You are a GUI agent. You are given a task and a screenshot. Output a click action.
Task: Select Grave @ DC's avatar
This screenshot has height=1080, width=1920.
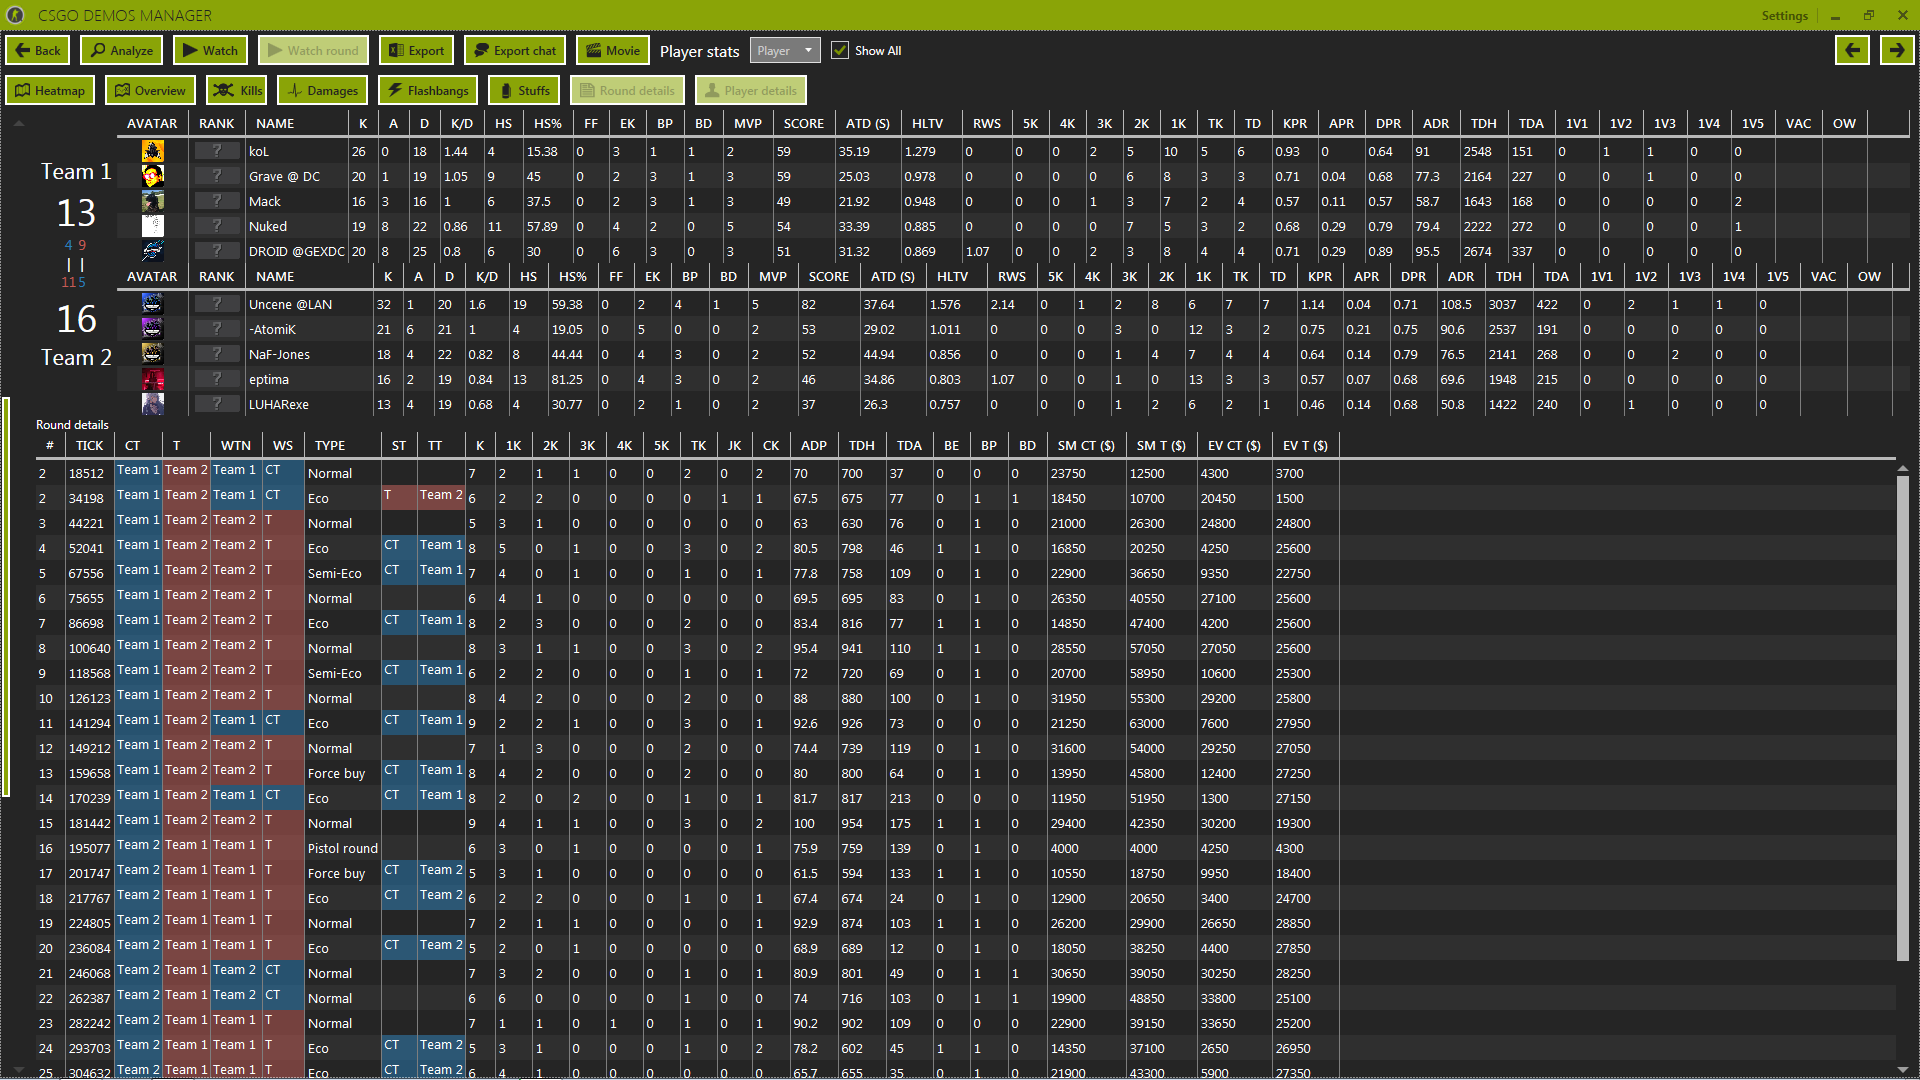[152, 176]
